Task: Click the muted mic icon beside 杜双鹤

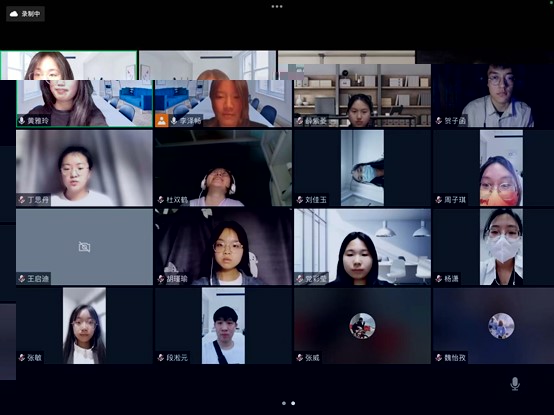Action: pyautogui.click(x=161, y=200)
